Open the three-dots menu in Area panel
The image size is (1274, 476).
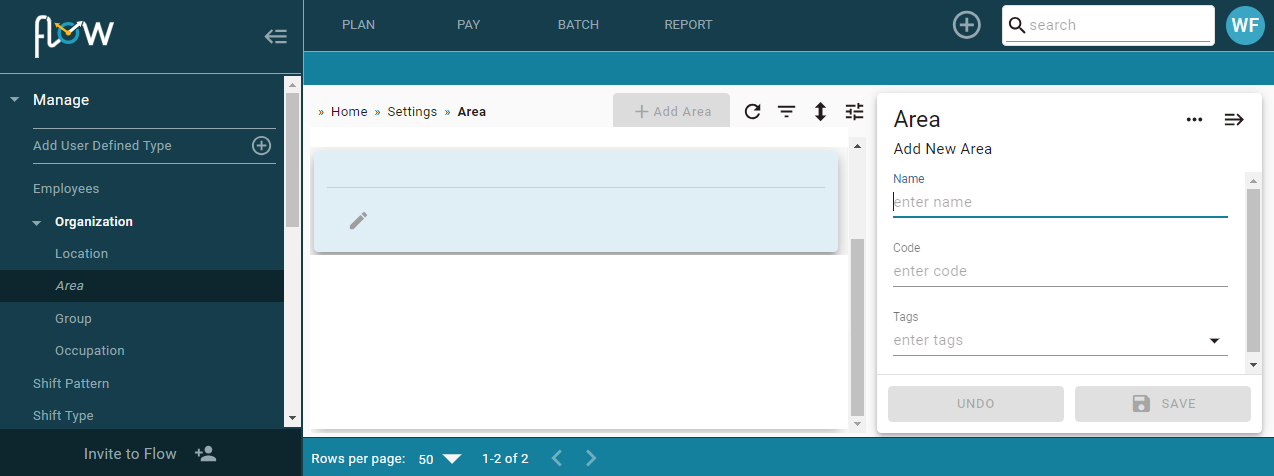pyautogui.click(x=1194, y=120)
